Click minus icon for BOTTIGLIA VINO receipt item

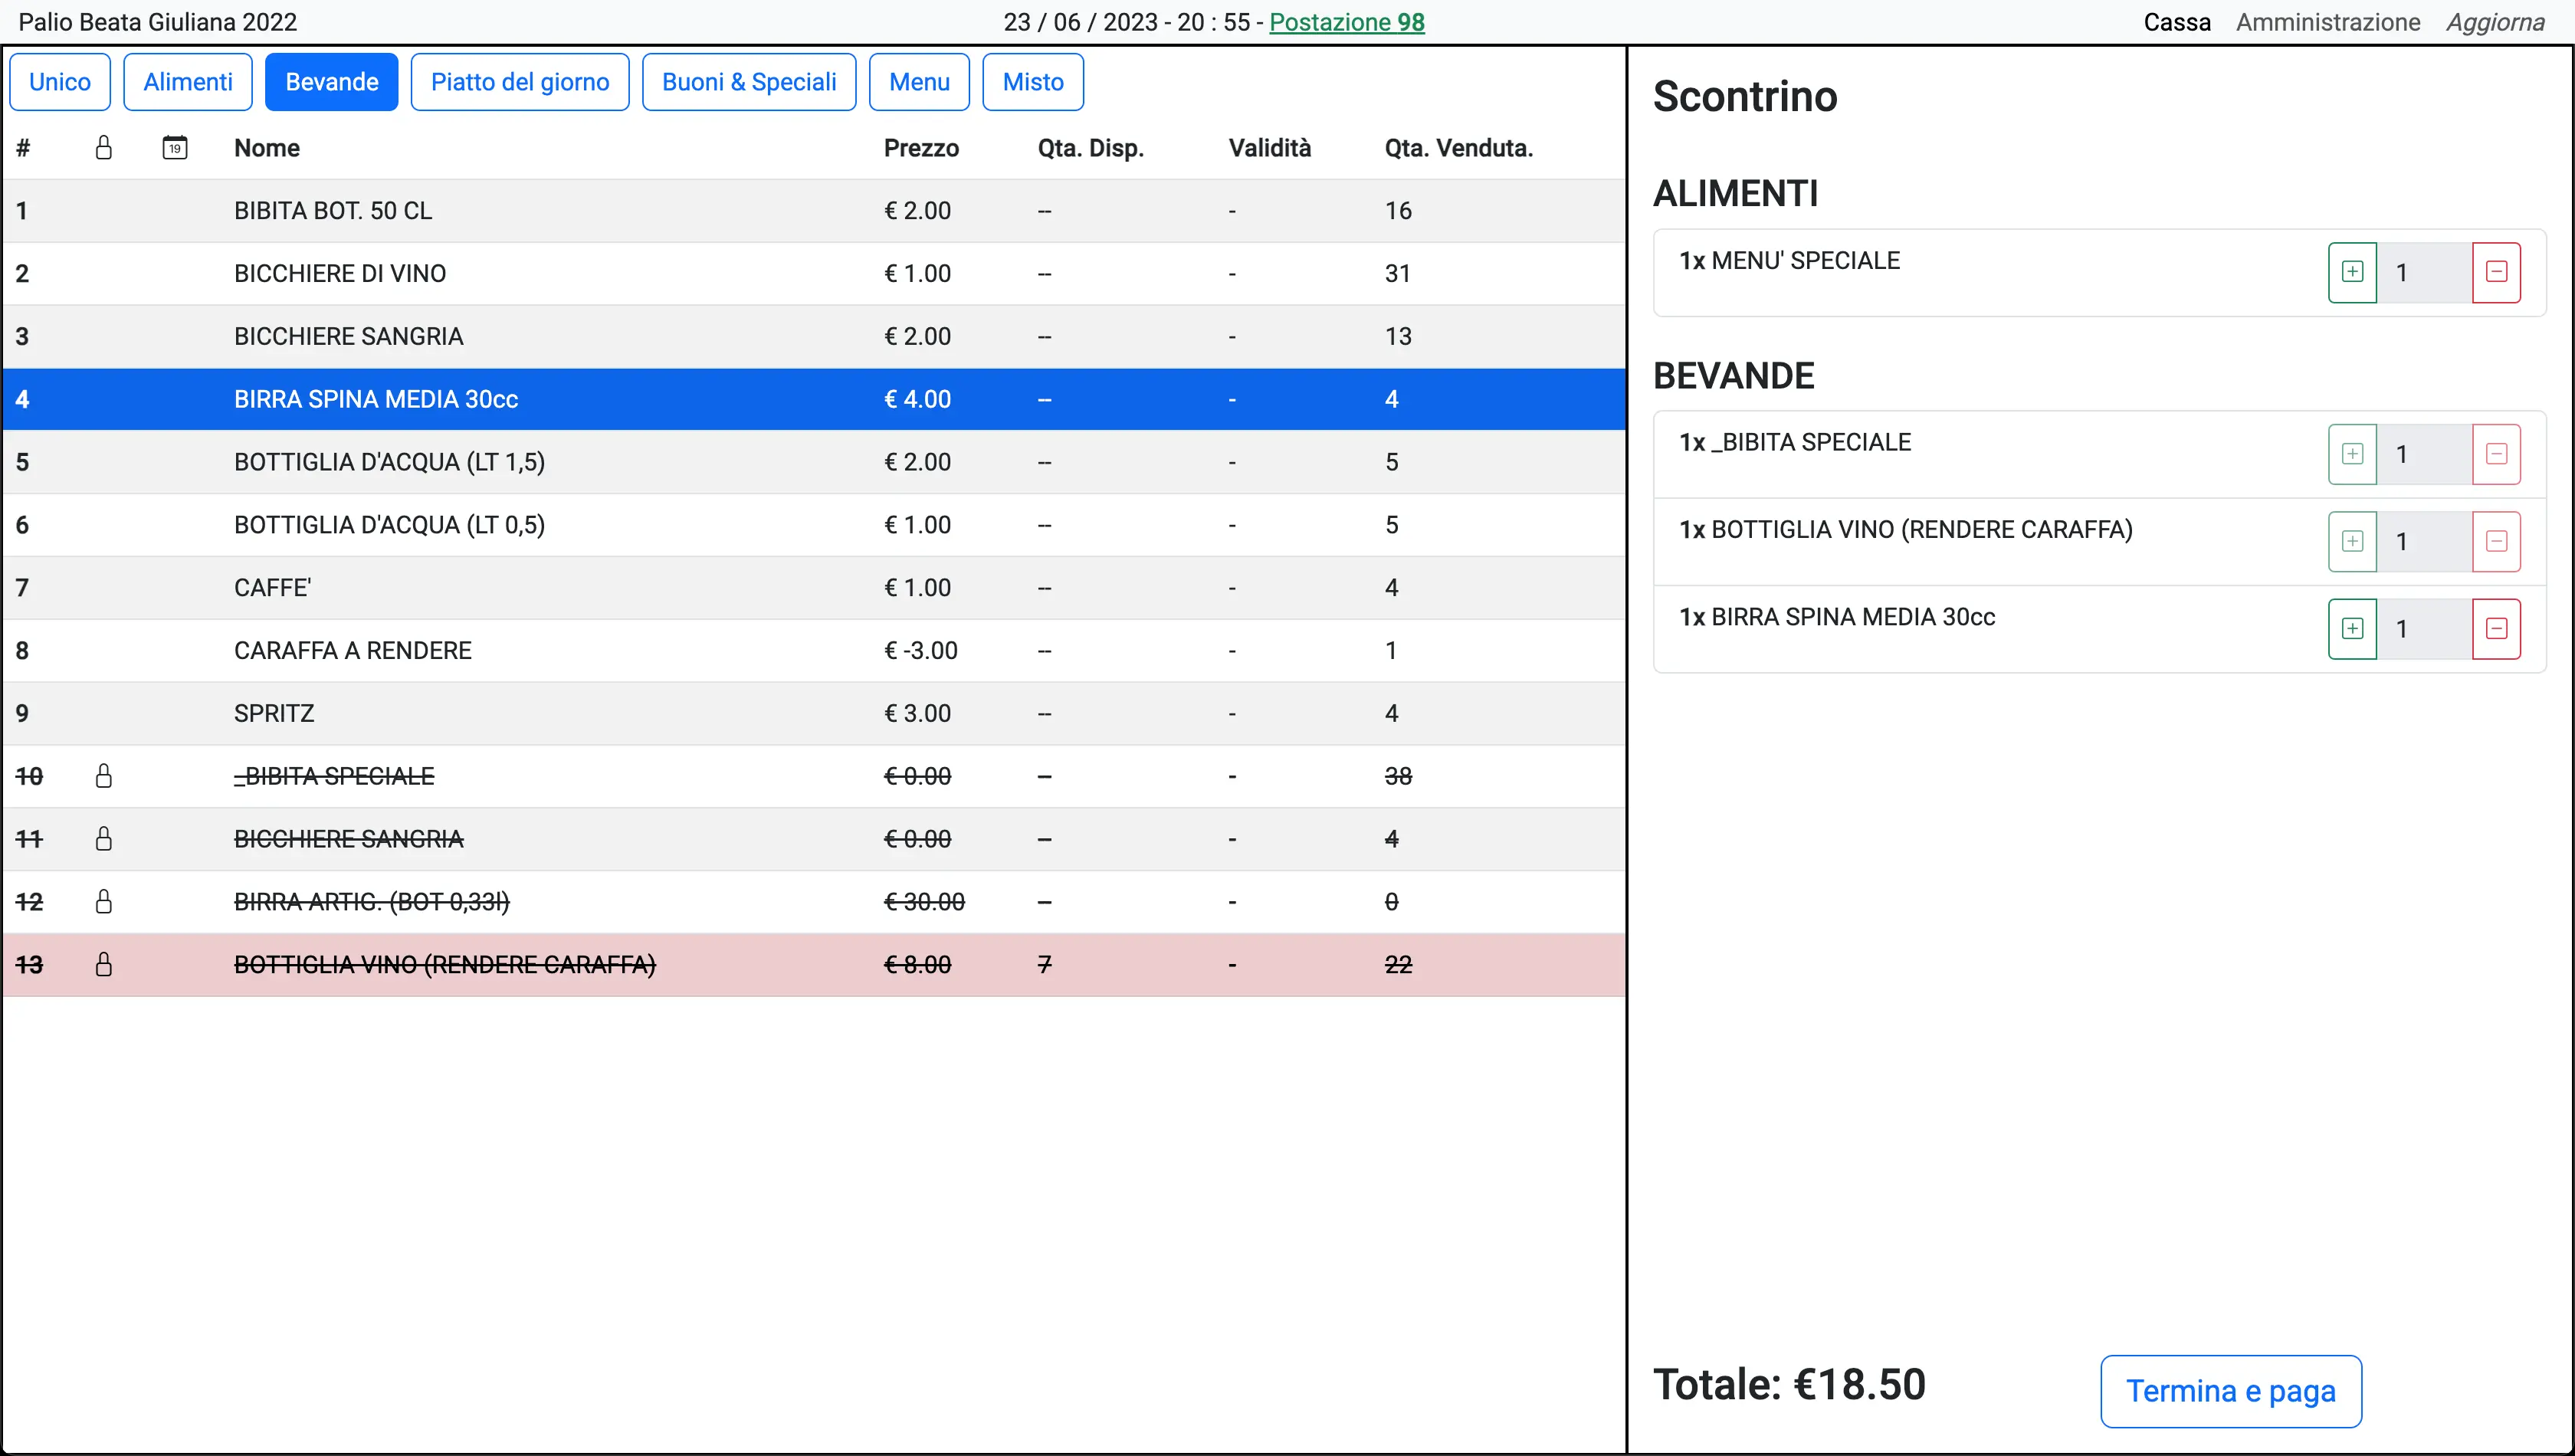pyautogui.click(x=2495, y=541)
